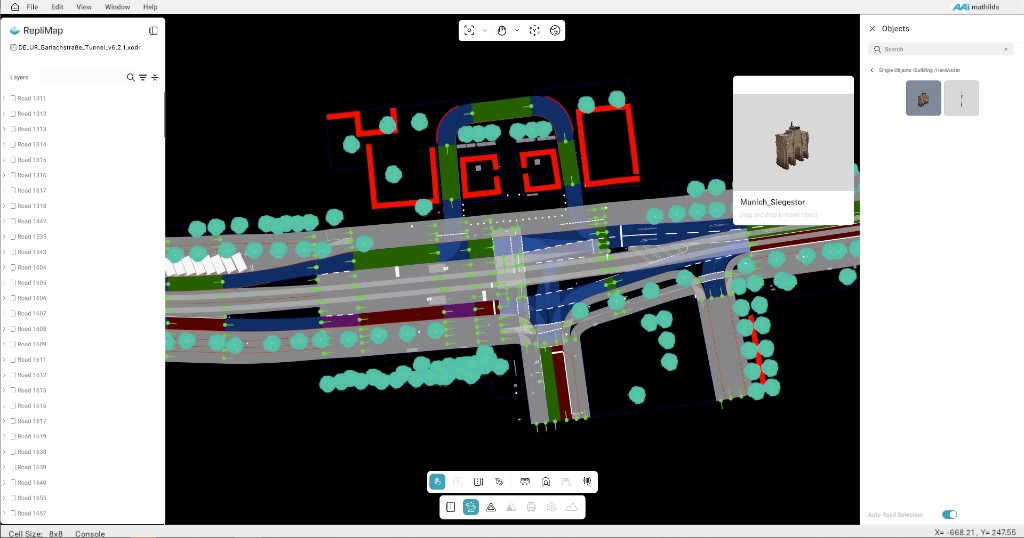Select the second object thumbnail (pole)

point(961,98)
